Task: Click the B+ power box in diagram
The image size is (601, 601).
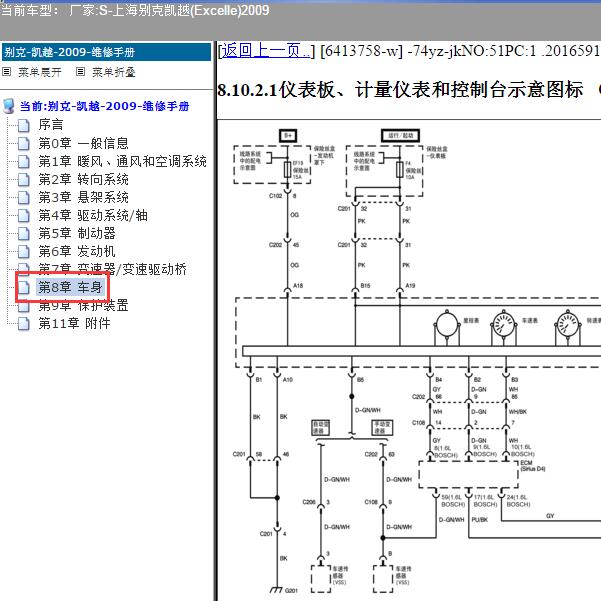Action: [x=288, y=136]
